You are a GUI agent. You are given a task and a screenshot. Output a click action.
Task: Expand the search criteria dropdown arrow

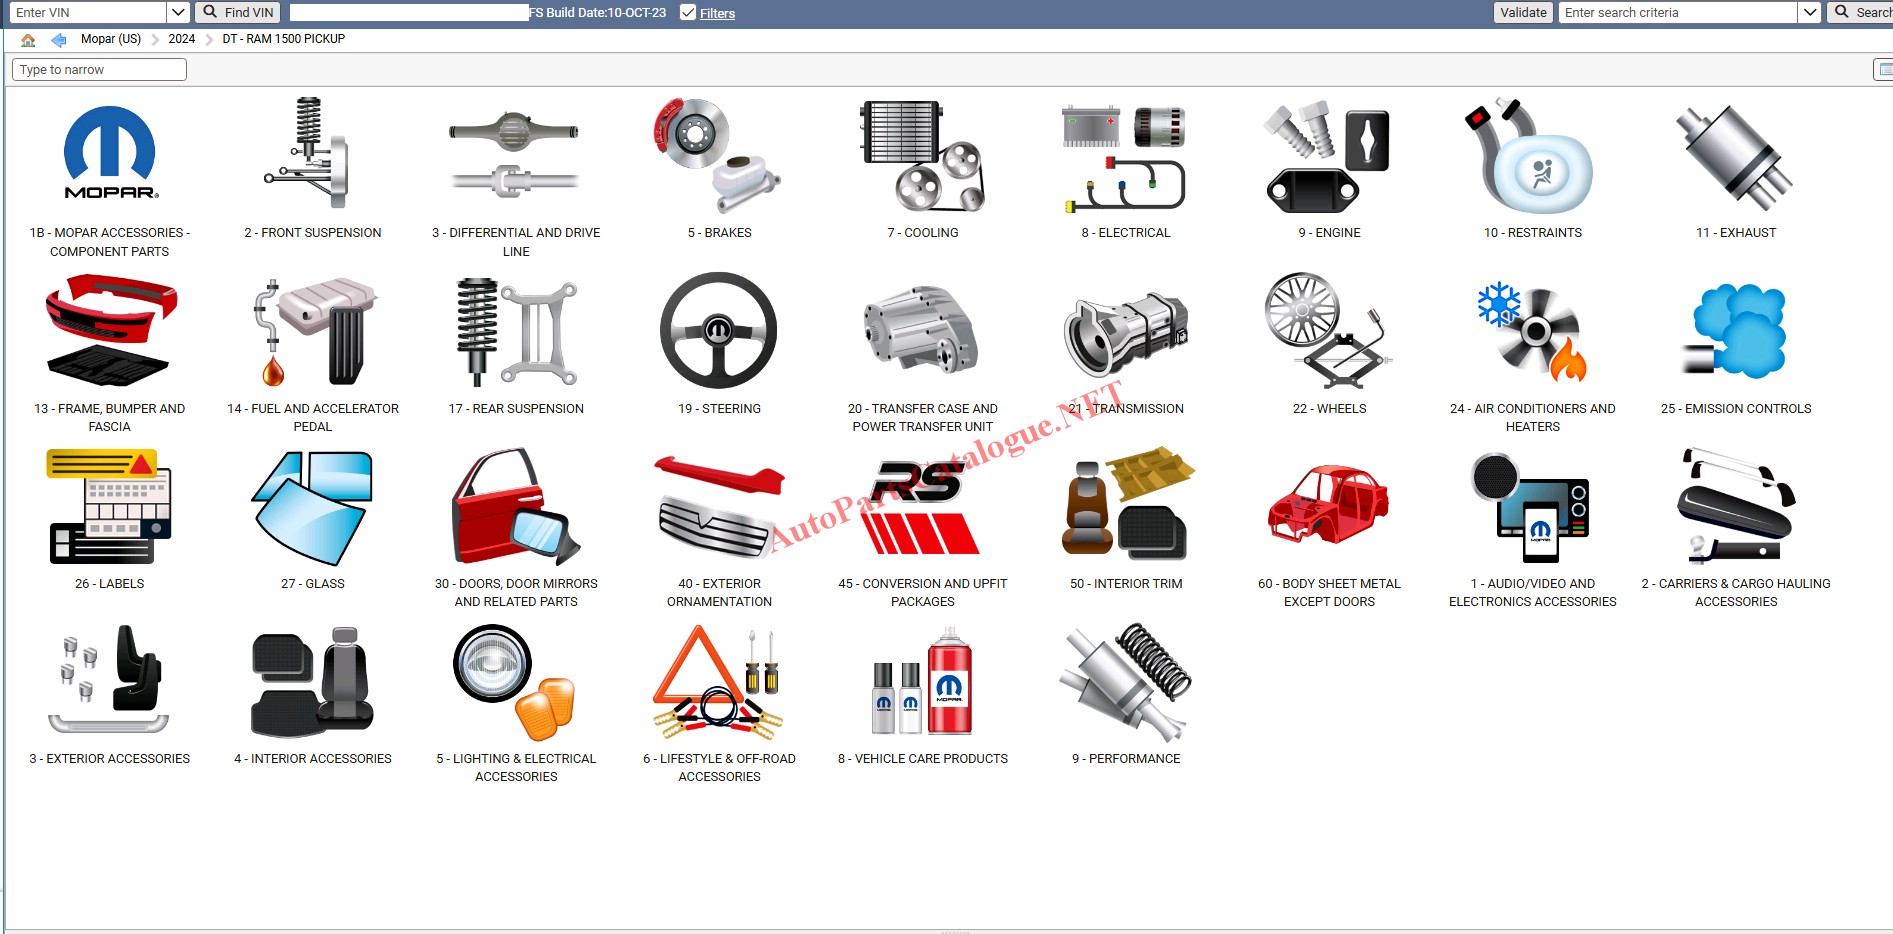tap(1809, 12)
